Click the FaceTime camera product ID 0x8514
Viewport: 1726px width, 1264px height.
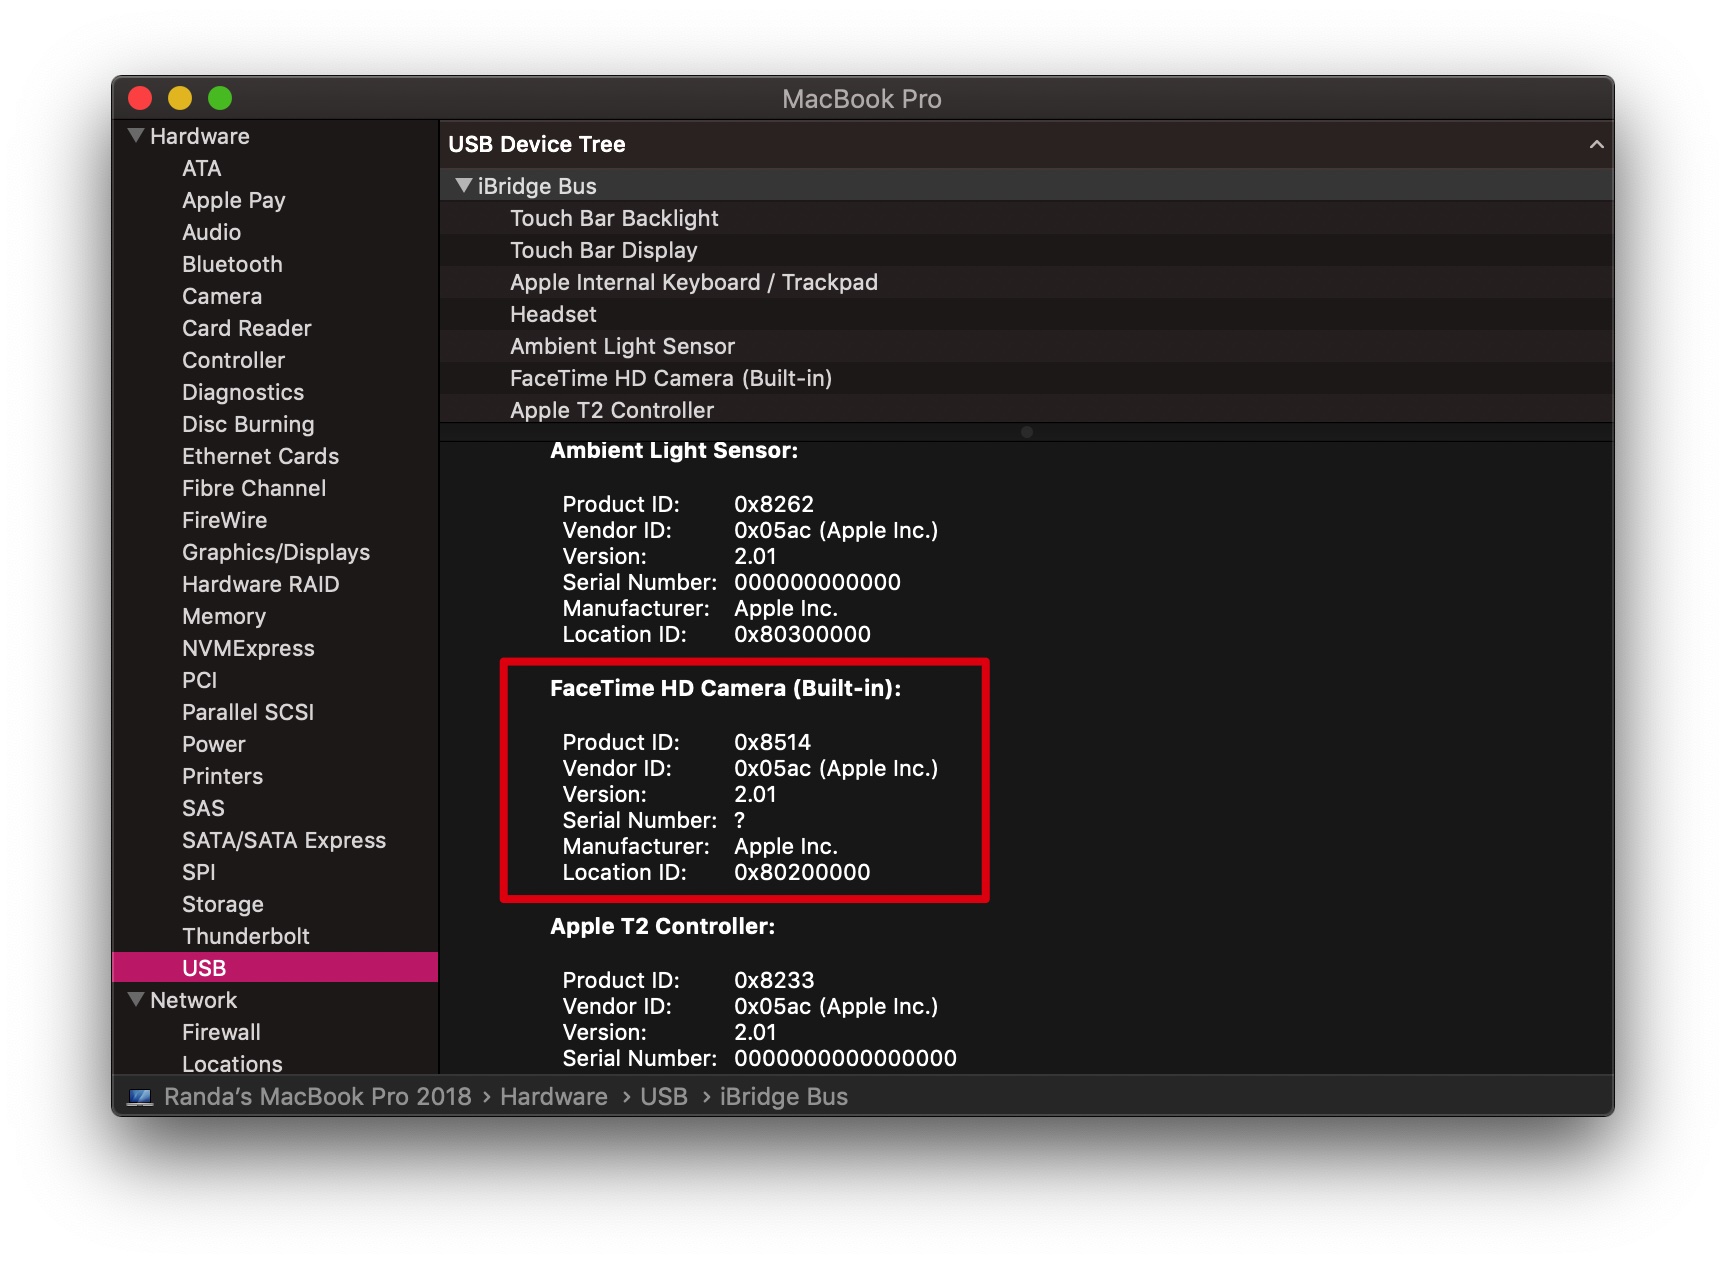(773, 742)
